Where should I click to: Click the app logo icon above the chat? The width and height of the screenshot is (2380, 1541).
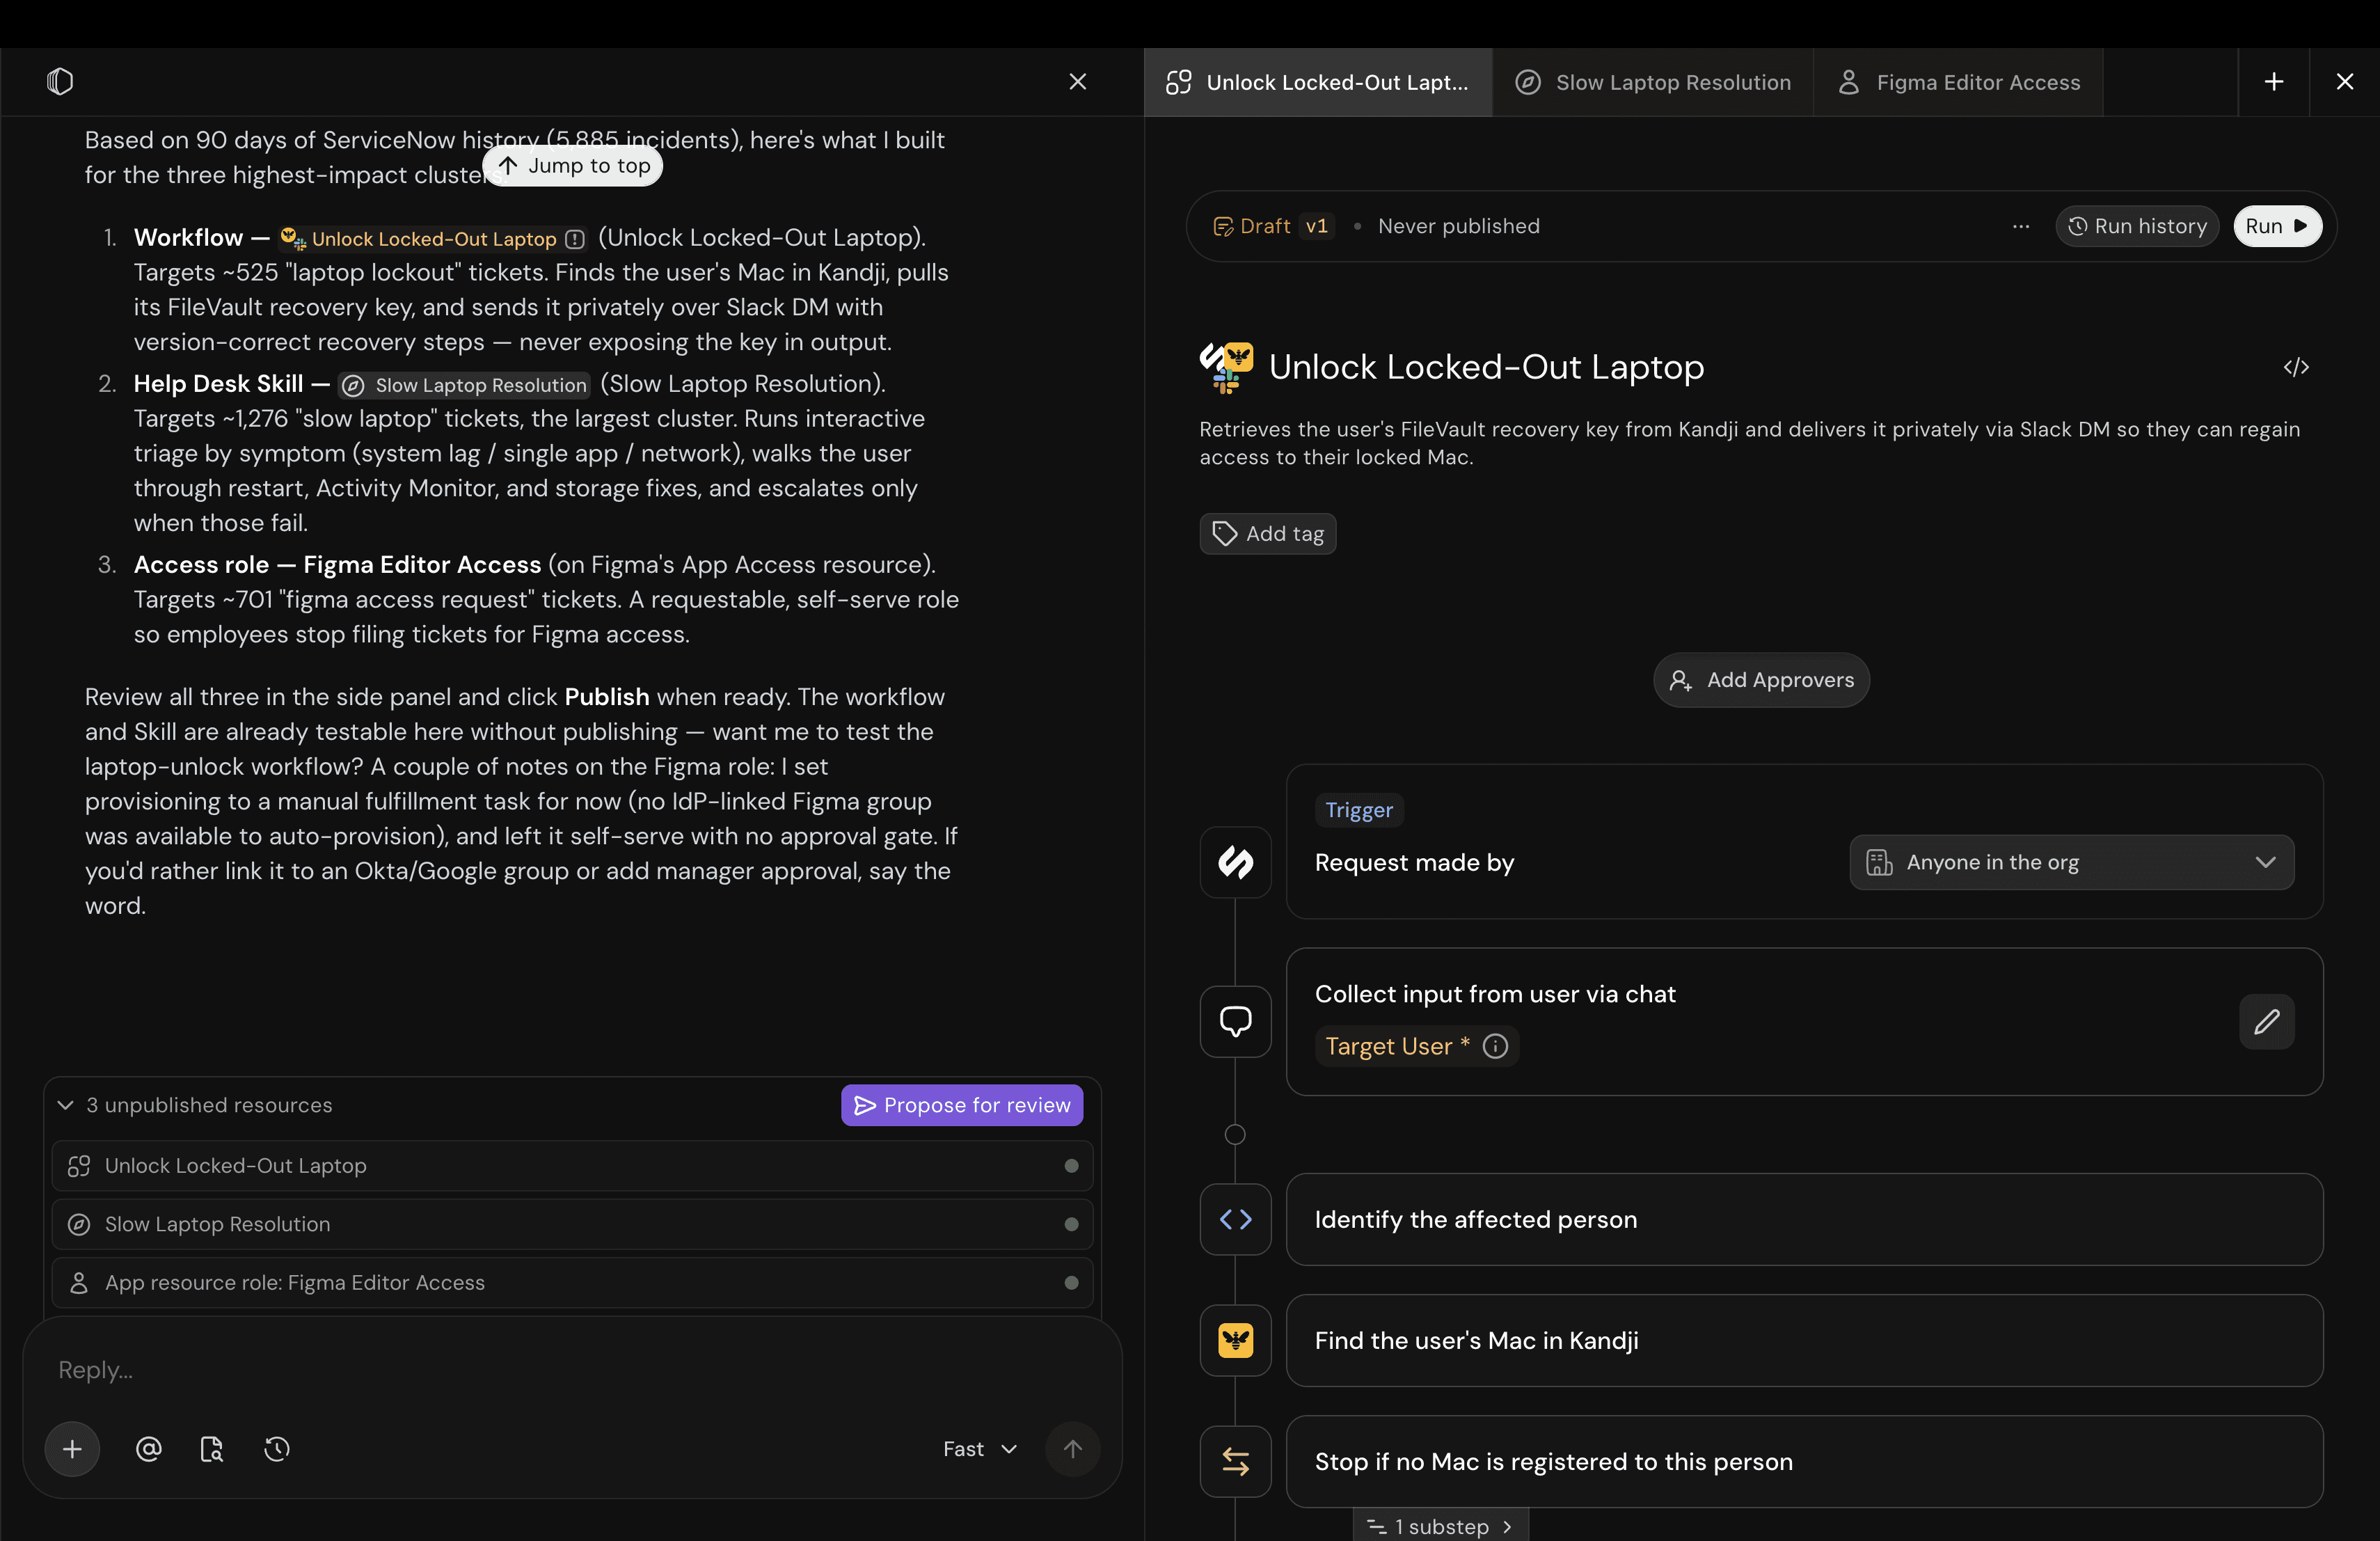pos(60,81)
